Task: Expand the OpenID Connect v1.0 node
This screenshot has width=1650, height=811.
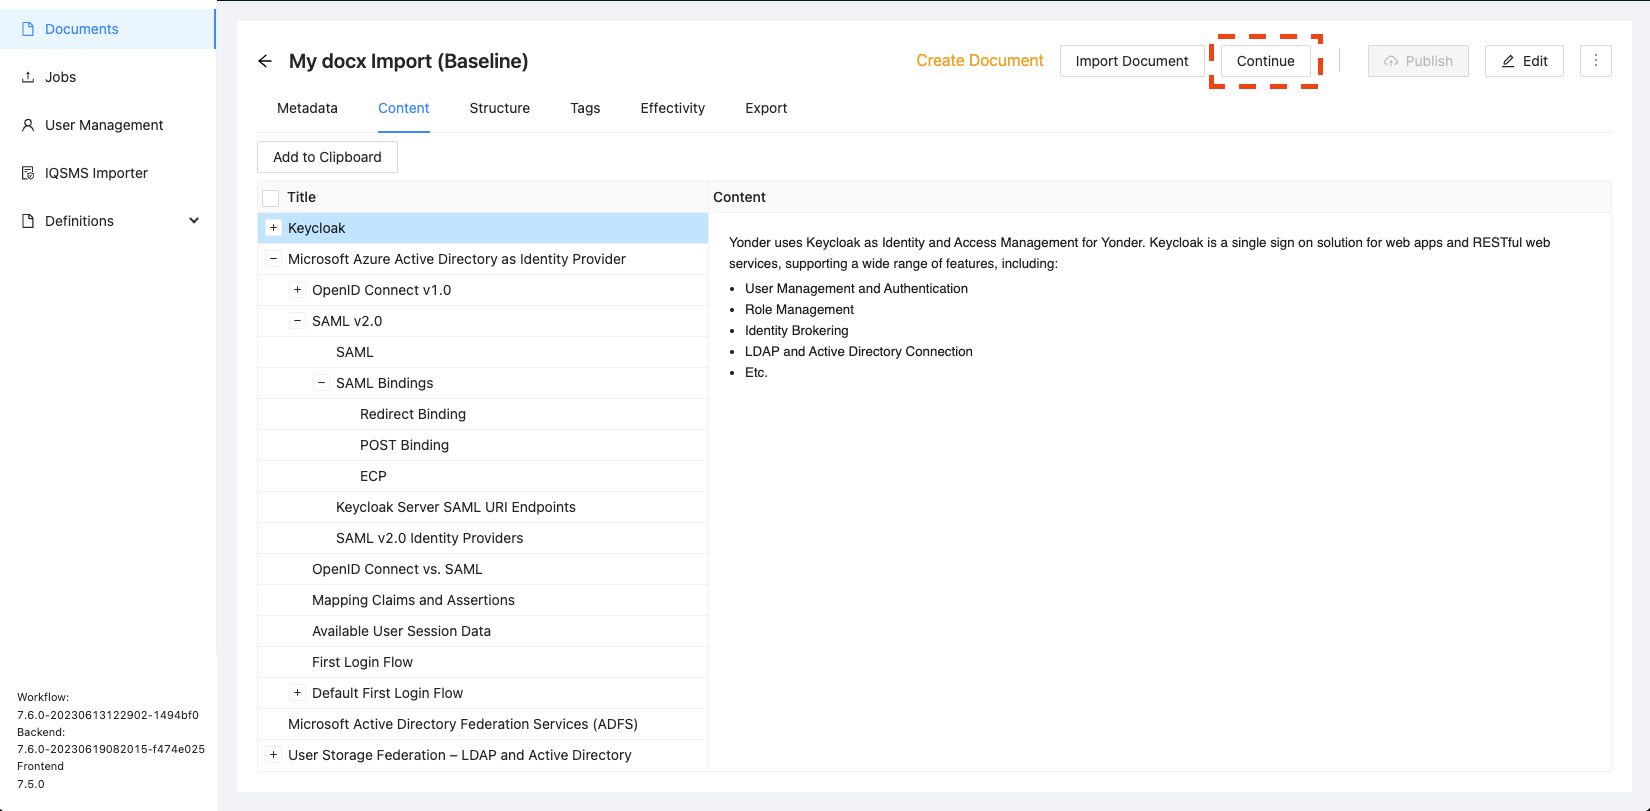Action: [x=297, y=290]
